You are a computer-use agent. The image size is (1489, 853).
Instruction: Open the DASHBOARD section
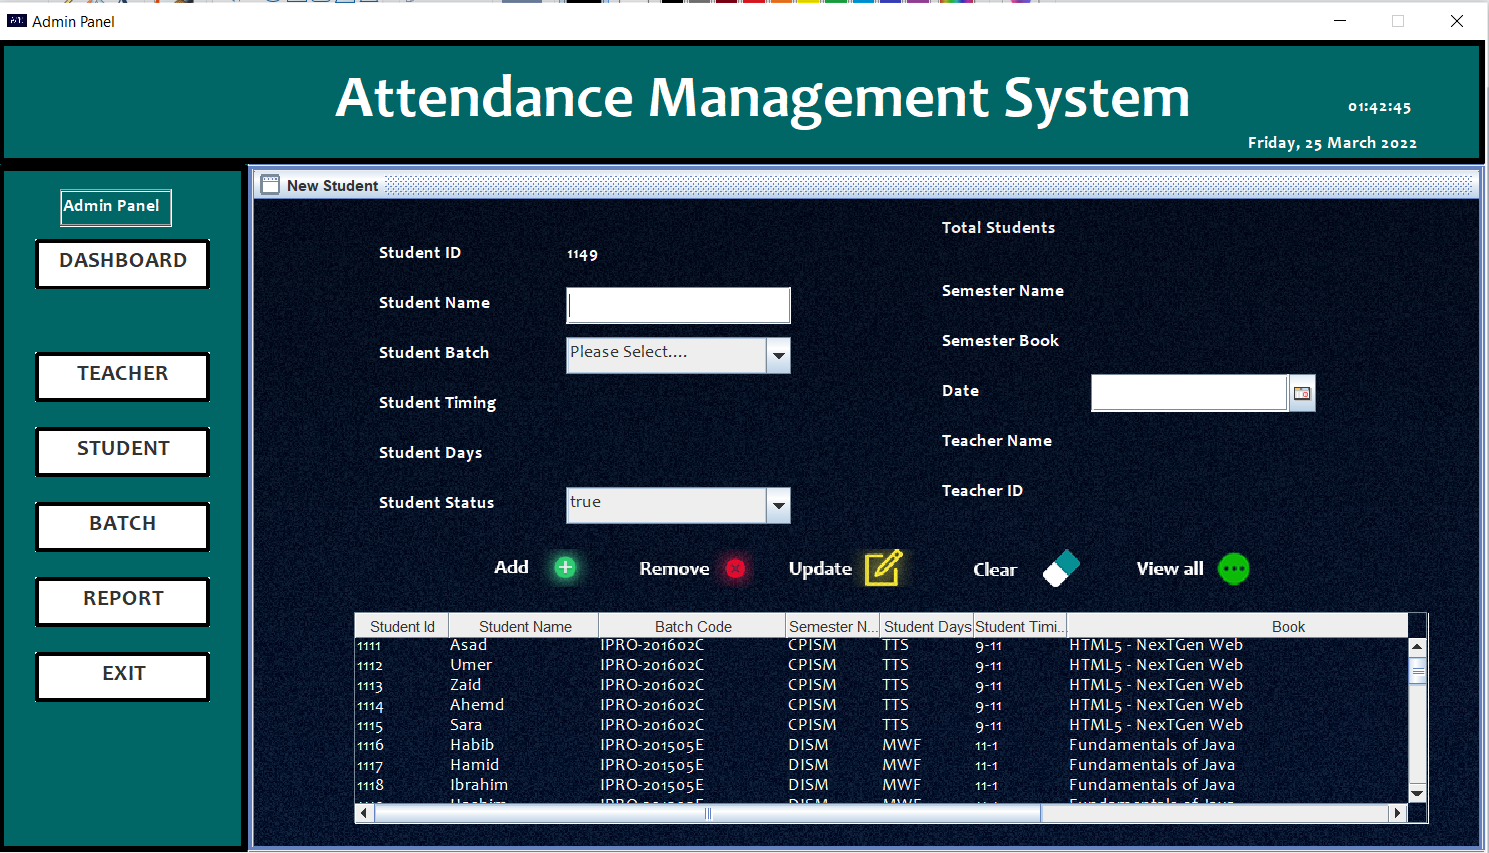(123, 263)
